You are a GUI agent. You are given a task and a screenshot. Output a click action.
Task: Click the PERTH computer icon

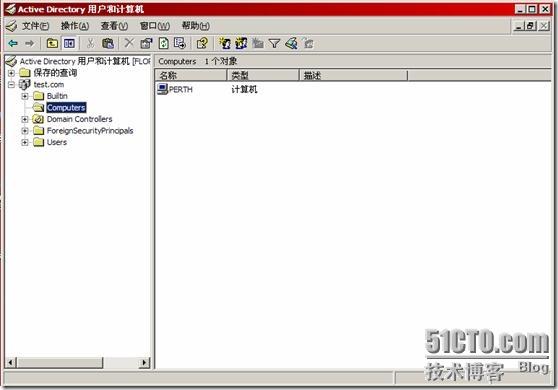click(x=162, y=89)
